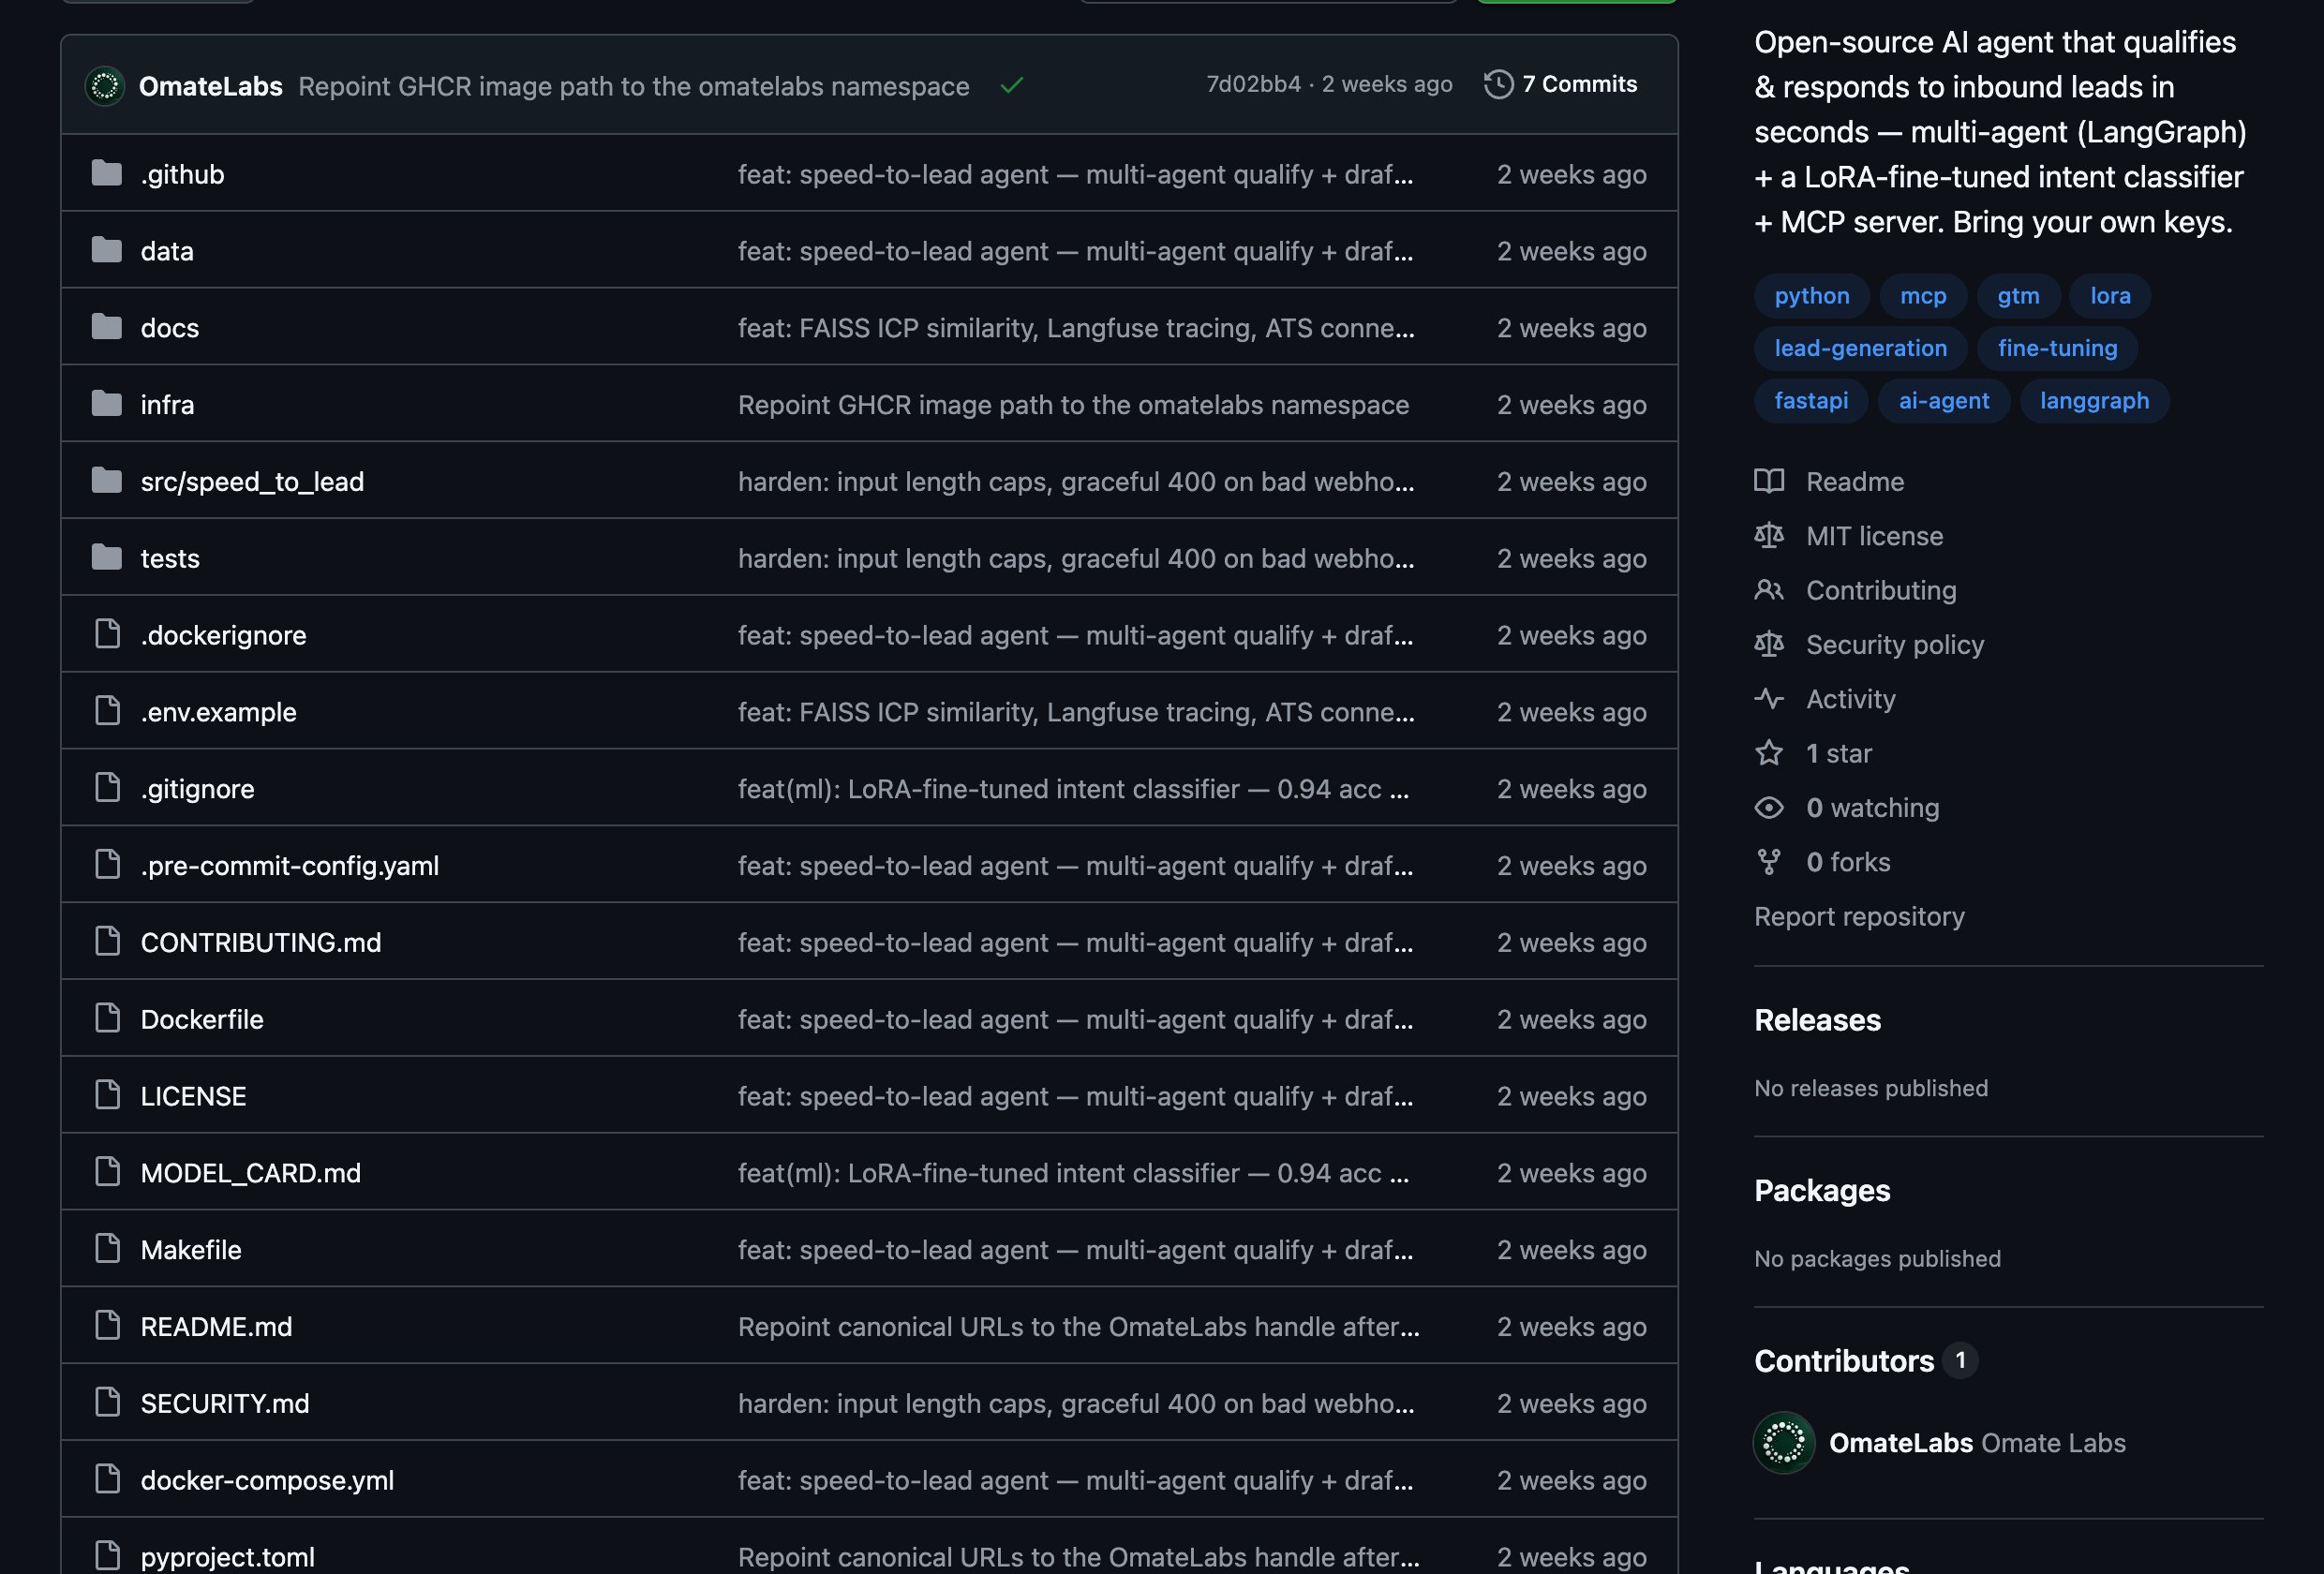Open the langgraph topic tag
This screenshot has width=2324, height=1574.
(x=2094, y=401)
